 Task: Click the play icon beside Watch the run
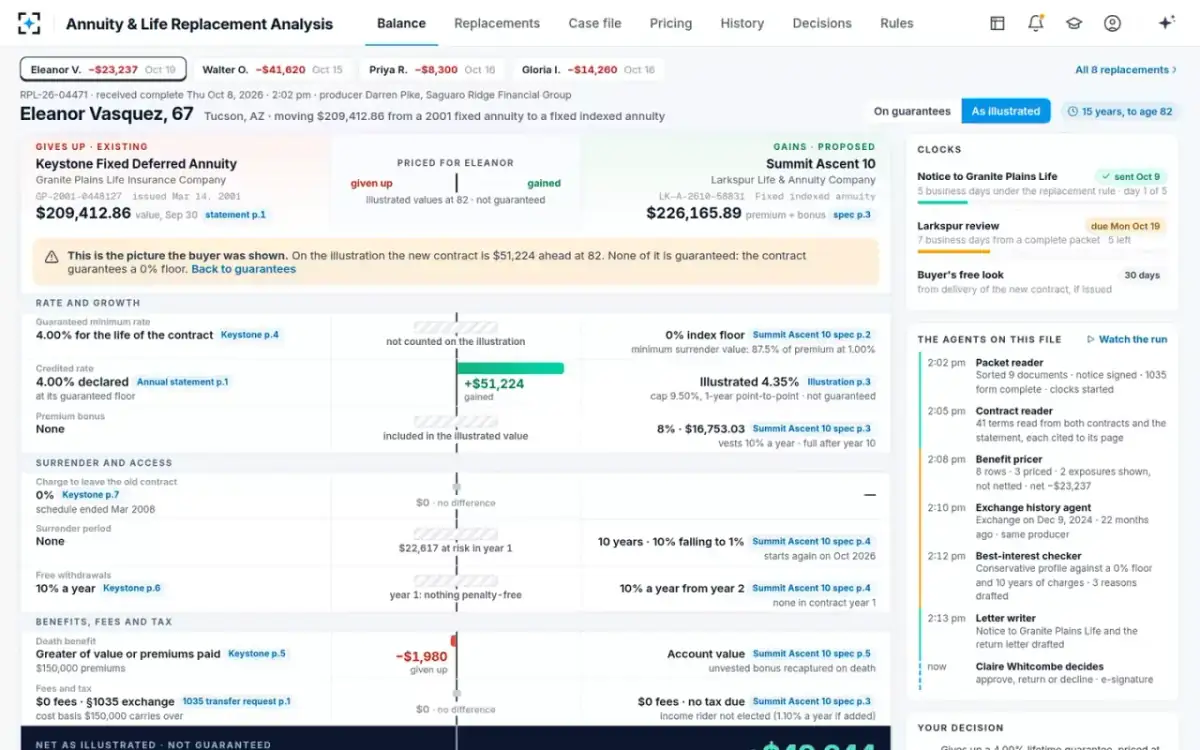1091,339
